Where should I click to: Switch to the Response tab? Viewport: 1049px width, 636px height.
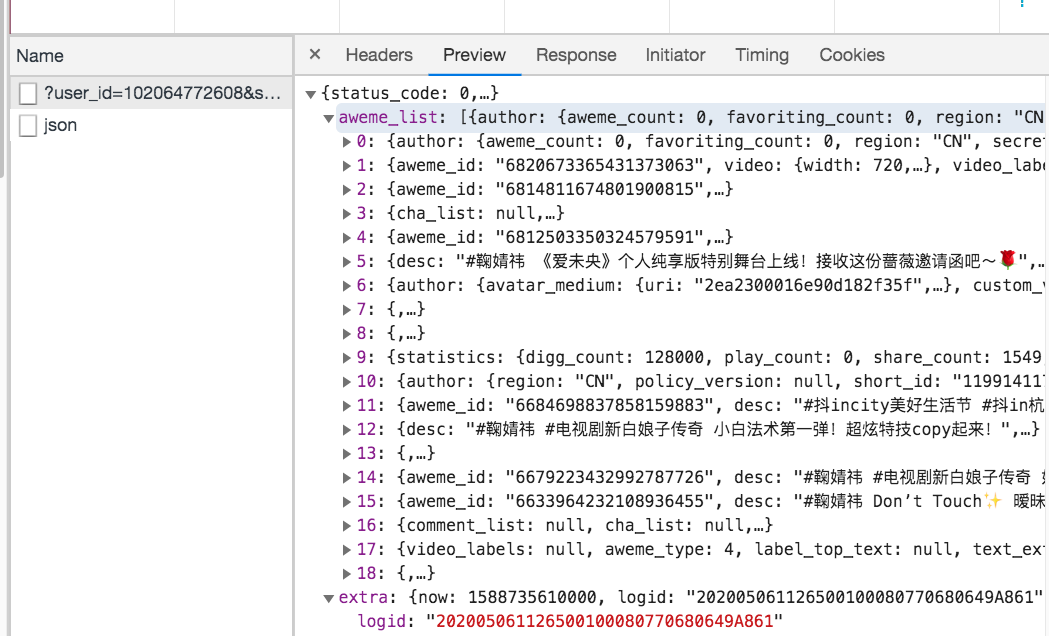pos(576,55)
